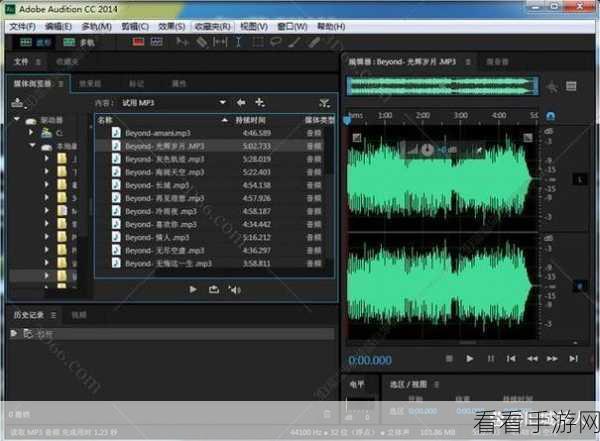The width and height of the screenshot is (600, 441).
Task: Switch to Waveform view in the toolbar
Action: [35, 42]
